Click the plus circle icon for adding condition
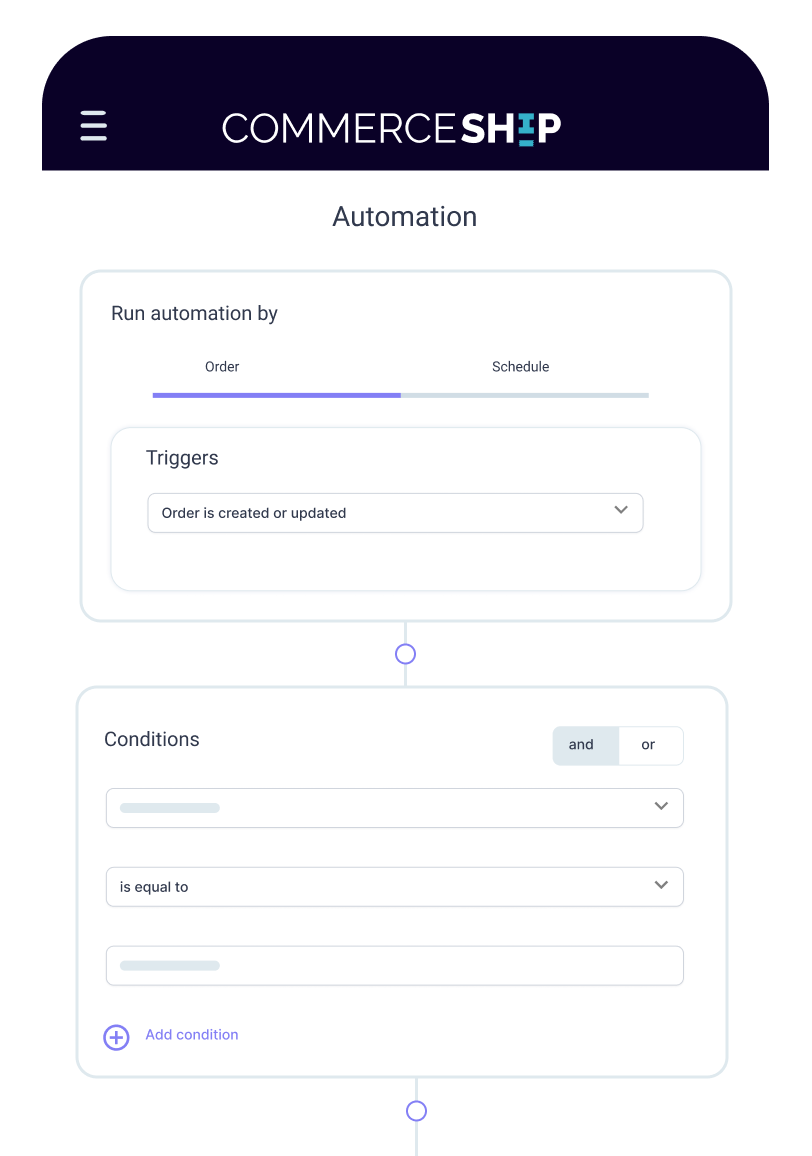 pos(116,1037)
